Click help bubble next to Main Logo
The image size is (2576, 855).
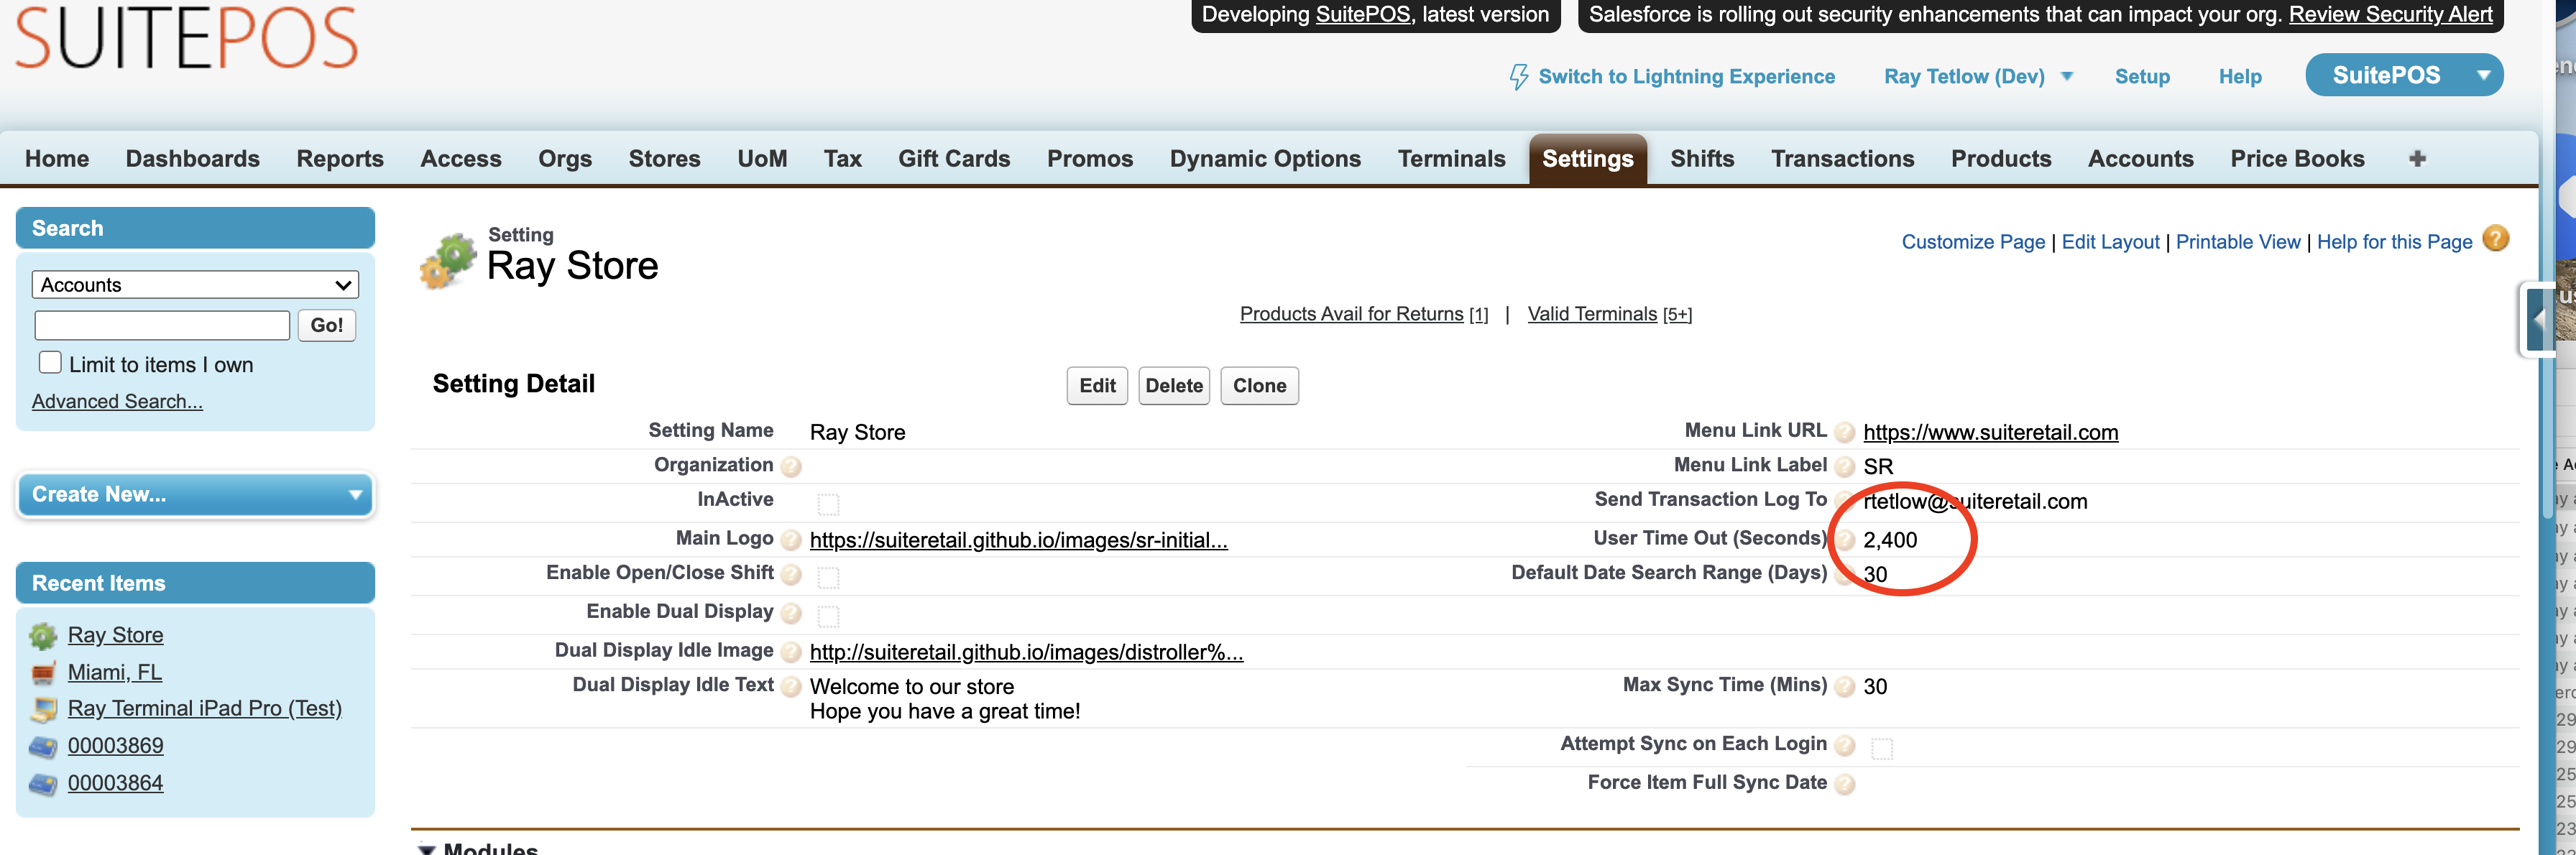790,541
